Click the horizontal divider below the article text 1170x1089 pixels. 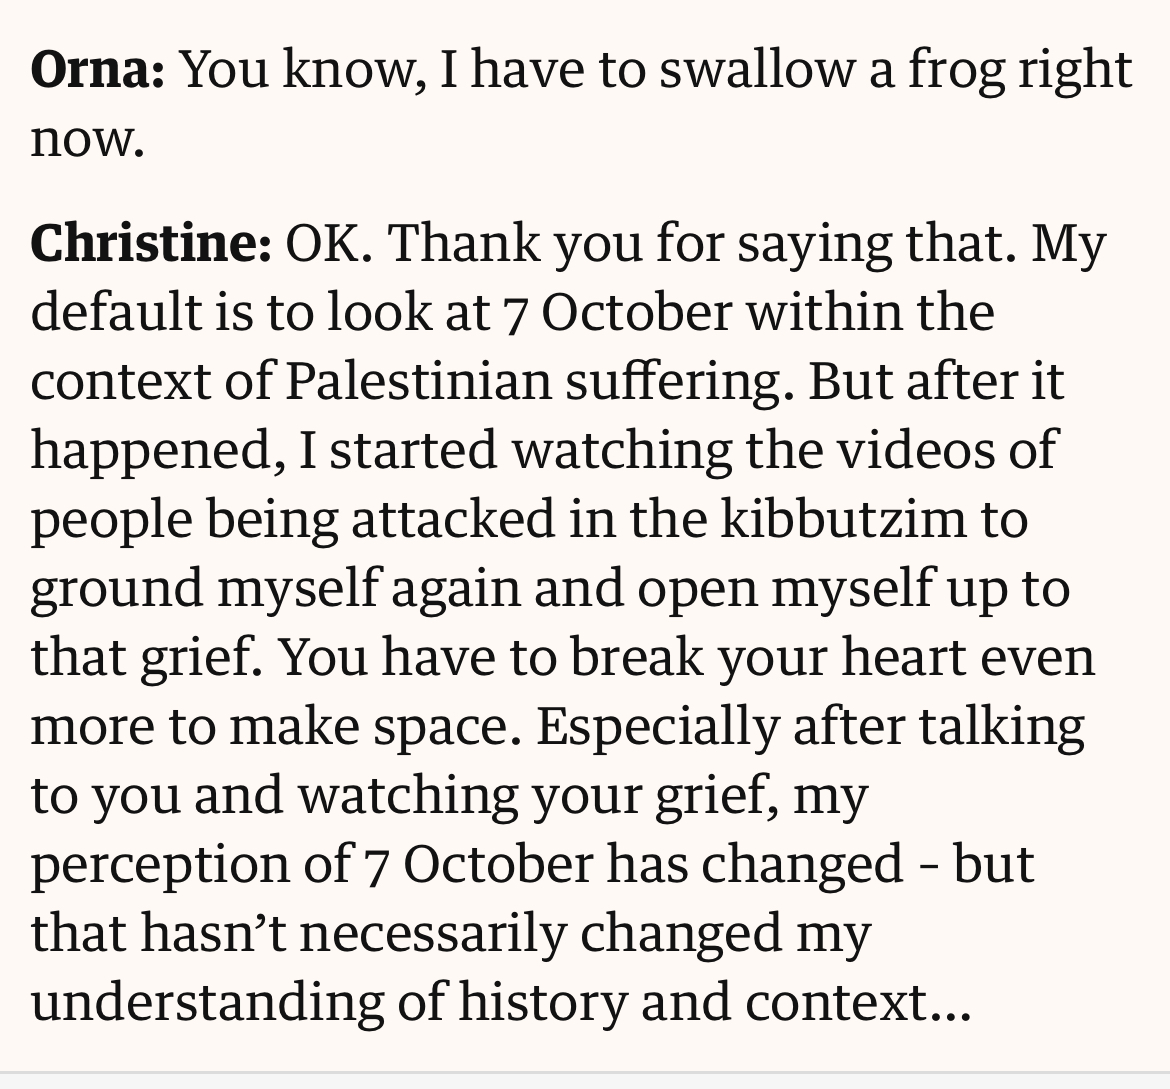585,1073
